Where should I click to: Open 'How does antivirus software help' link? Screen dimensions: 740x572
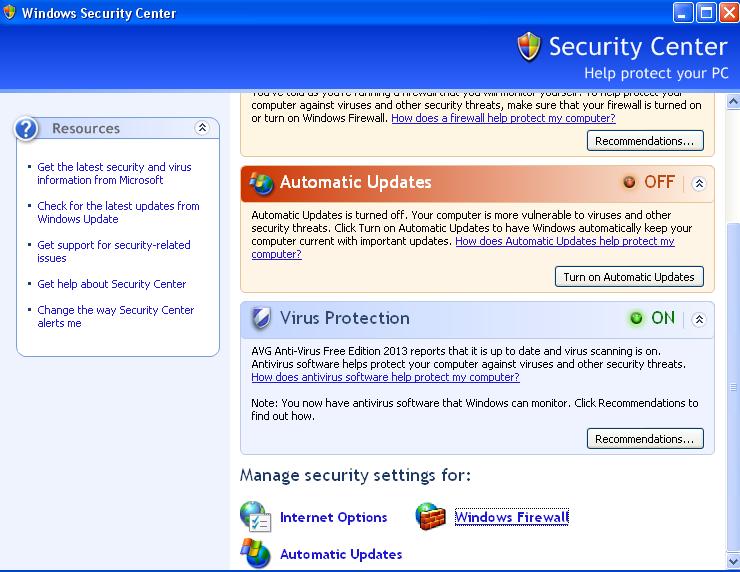[x=385, y=378]
